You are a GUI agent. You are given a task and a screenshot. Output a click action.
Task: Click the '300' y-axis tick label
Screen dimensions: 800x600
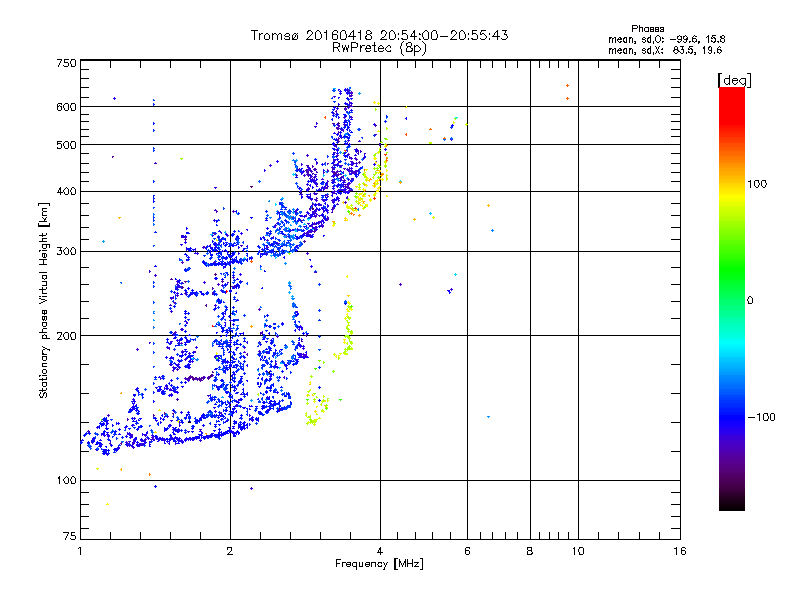coord(66,252)
